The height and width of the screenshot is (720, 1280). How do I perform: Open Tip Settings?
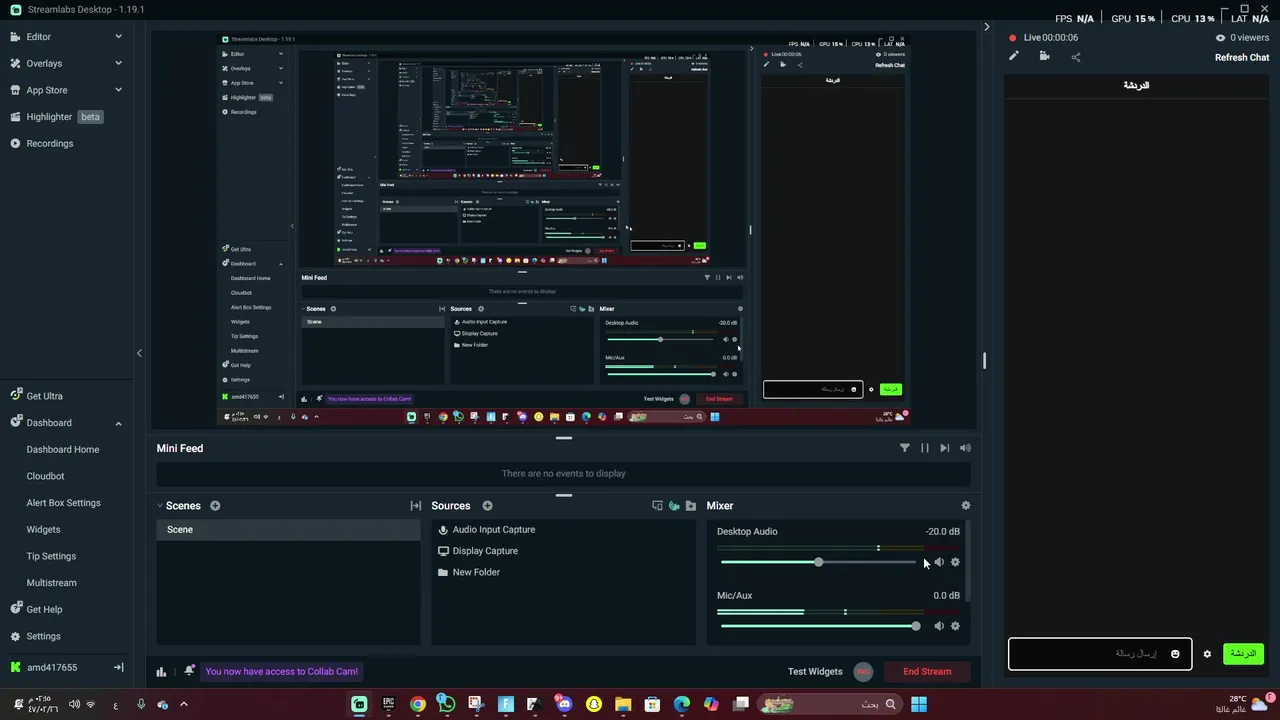51,556
